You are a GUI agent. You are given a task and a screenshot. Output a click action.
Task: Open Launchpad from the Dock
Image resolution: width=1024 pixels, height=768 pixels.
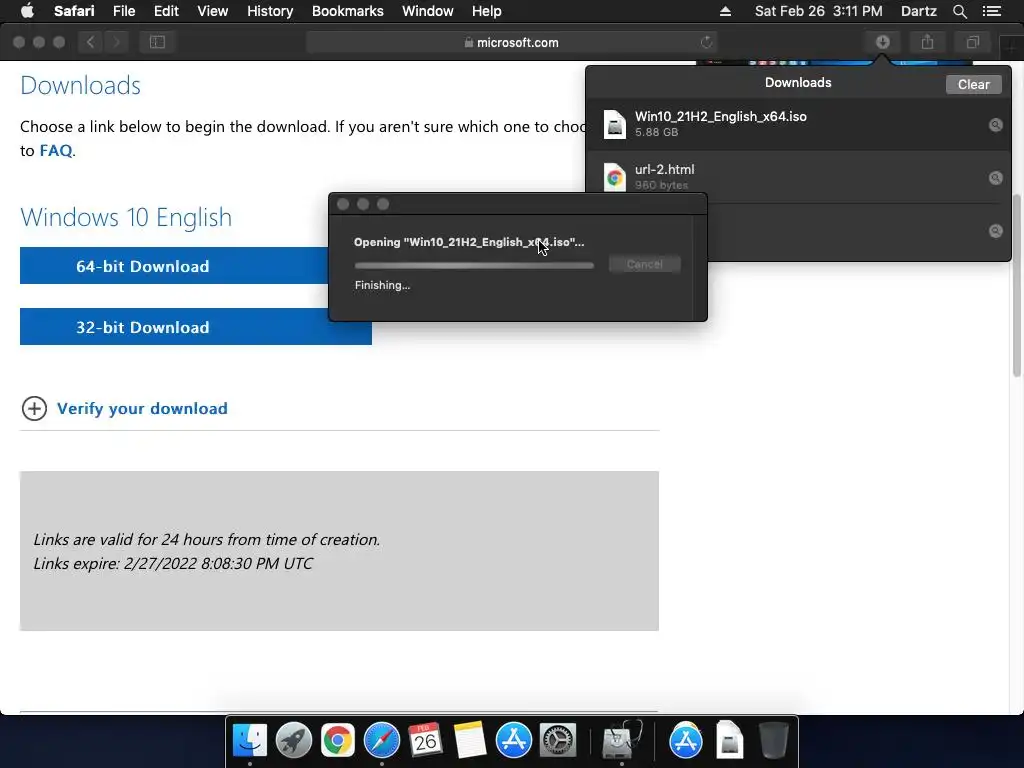click(x=294, y=740)
